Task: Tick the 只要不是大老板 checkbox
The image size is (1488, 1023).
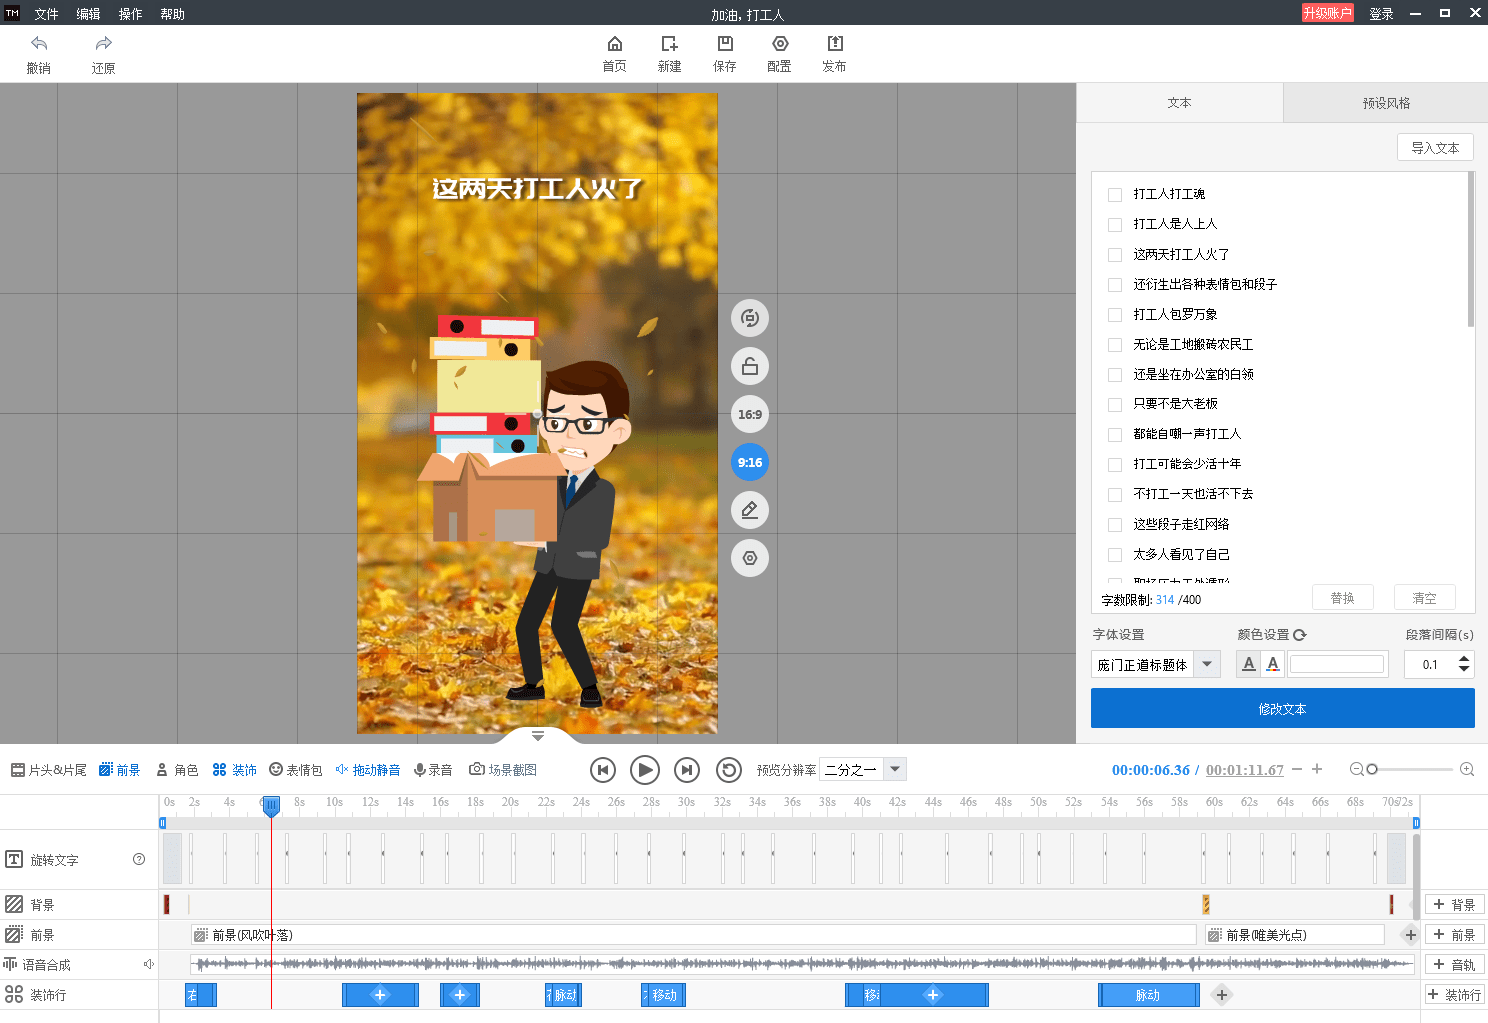Action: point(1115,405)
